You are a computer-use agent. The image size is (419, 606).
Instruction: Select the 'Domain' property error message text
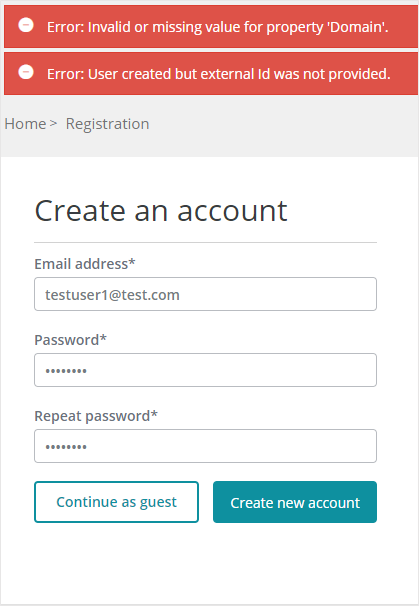click(218, 27)
